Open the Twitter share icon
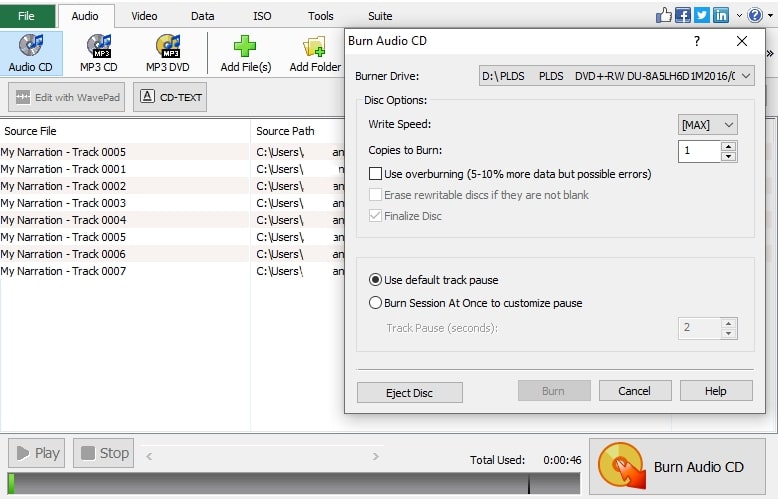Viewport: 778px width, 502px height. (702, 15)
